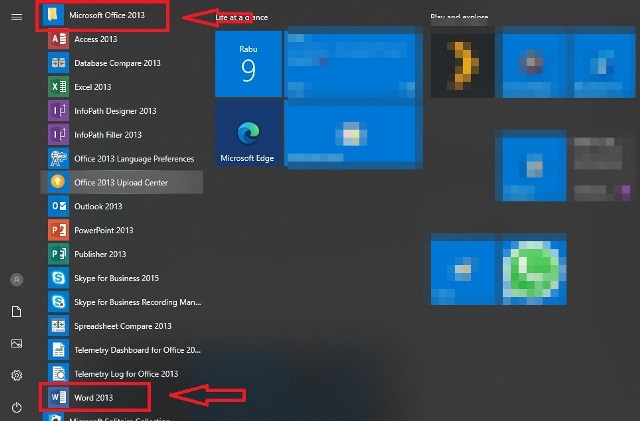Select the 'PowerPoint 2013' label
Image resolution: width=640 pixels, height=421 pixels.
click(x=104, y=230)
